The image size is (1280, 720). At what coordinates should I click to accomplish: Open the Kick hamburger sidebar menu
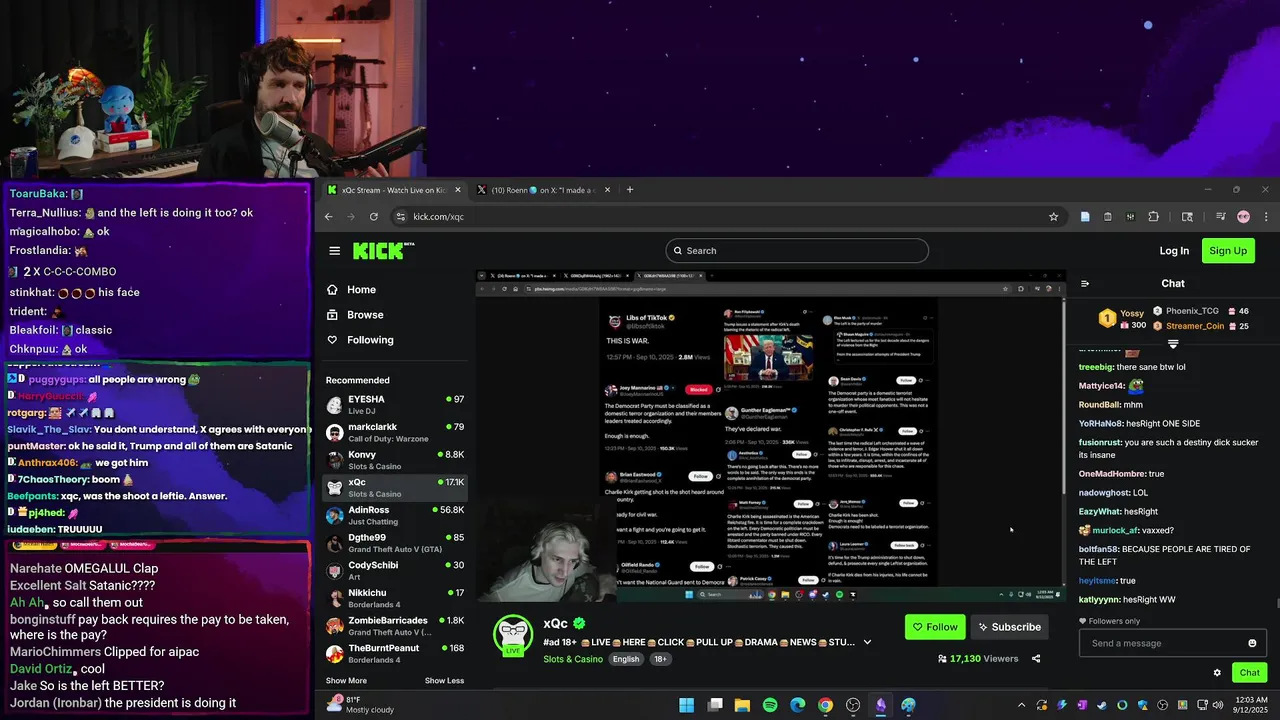[x=334, y=251]
